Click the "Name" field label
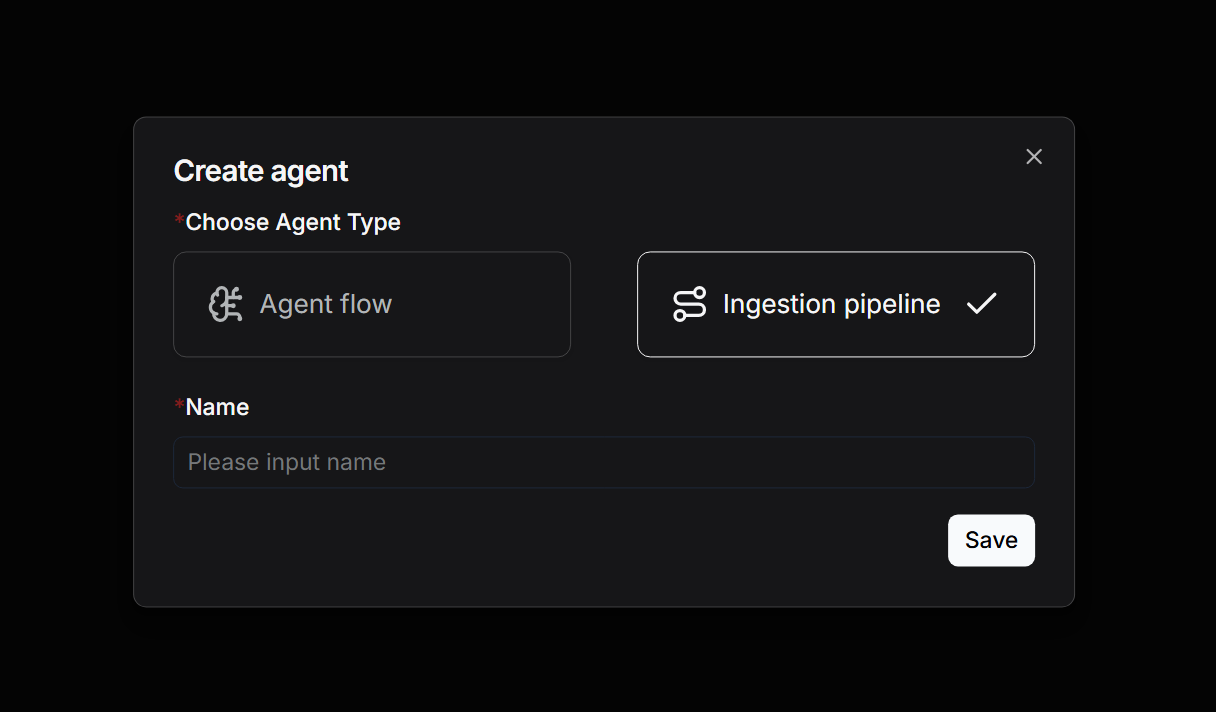This screenshot has height=712, width=1216. click(x=217, y=407)
